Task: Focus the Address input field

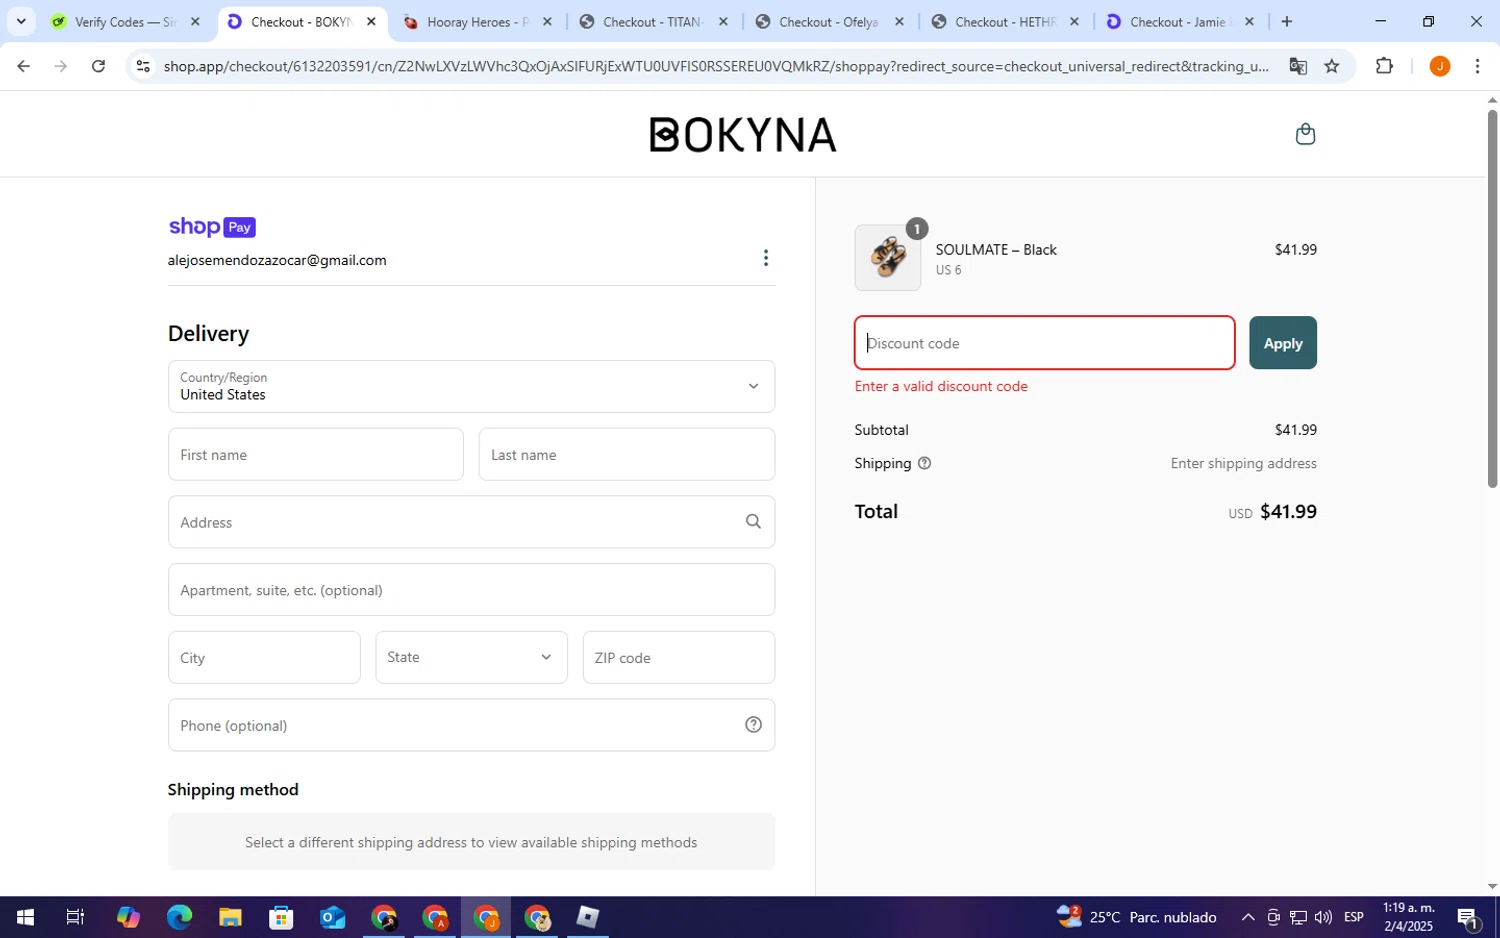Action: click(x=471, y=522)
